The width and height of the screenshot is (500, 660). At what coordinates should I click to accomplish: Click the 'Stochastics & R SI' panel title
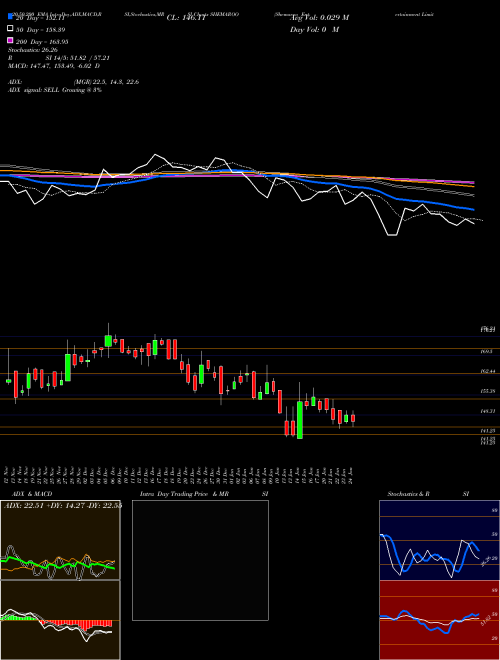[428, 494]
